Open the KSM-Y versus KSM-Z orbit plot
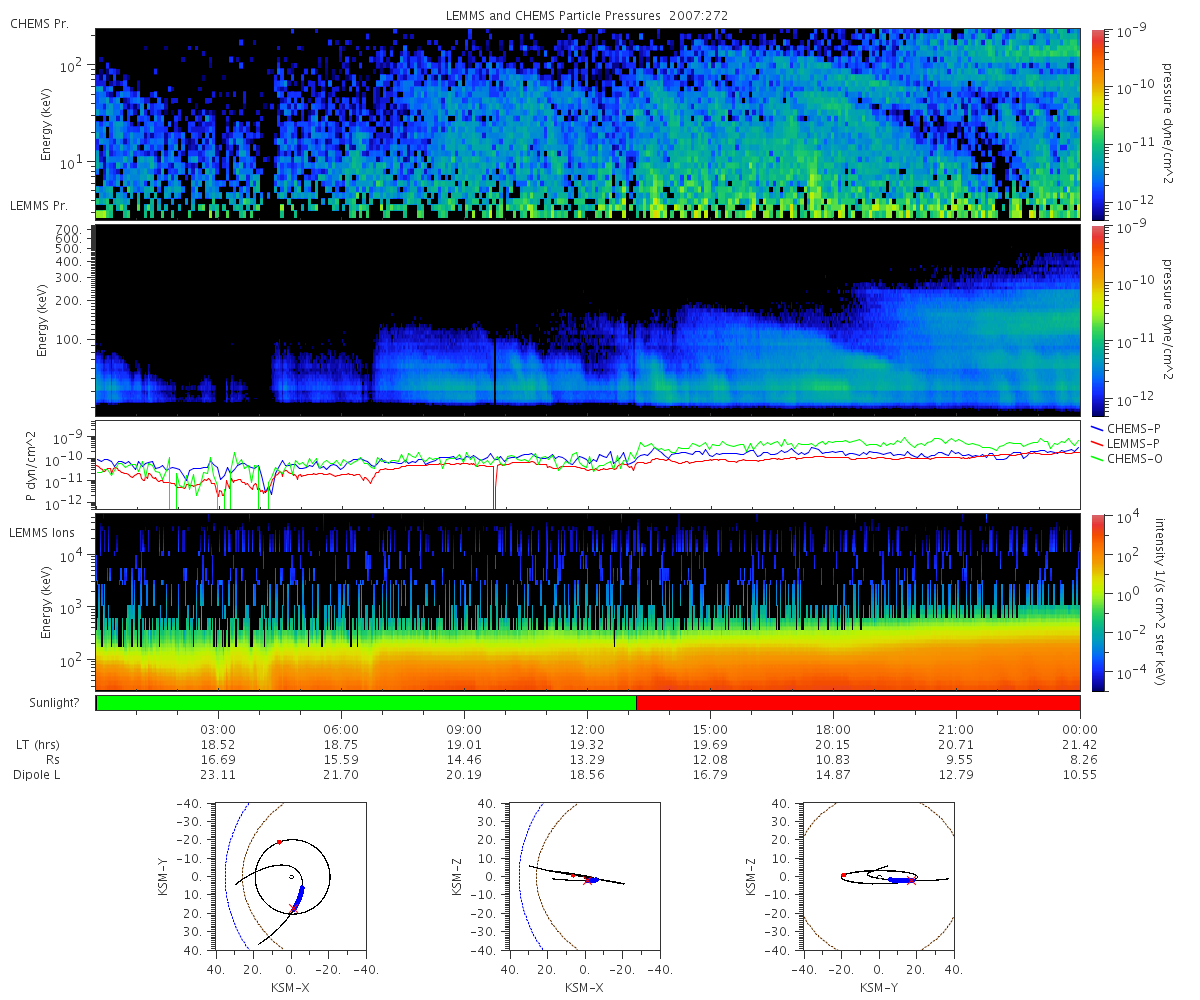1200x1000 pixels. (x=878, y=875)
